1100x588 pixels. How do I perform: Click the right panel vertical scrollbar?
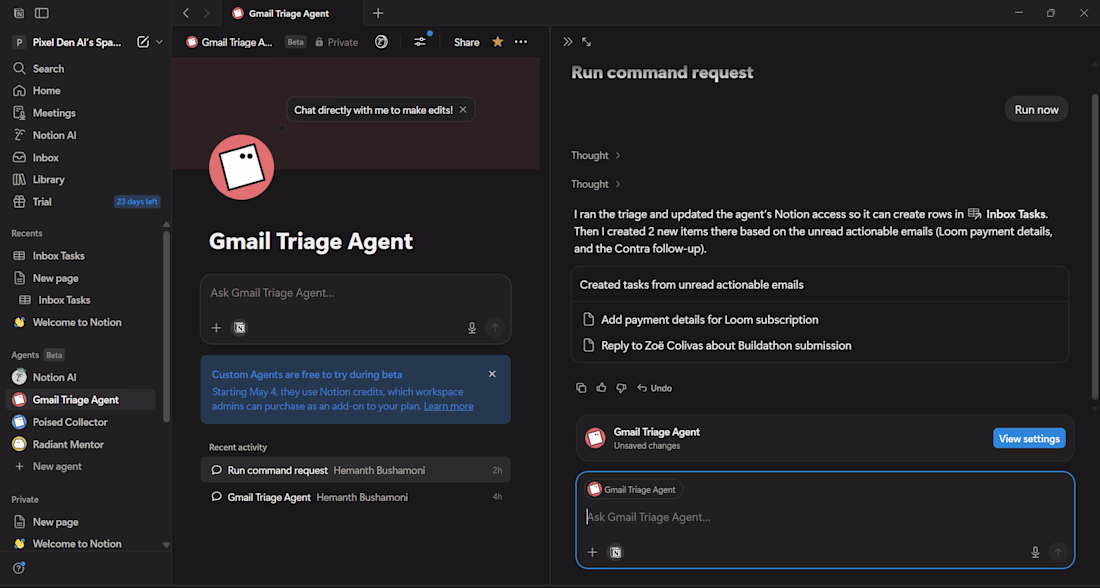(x=1094, y=247)
